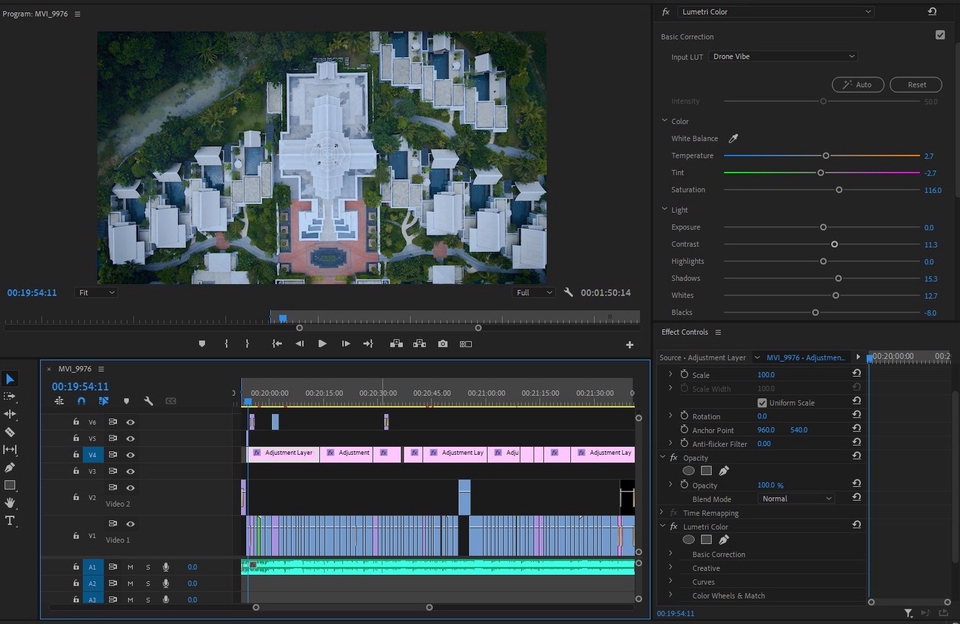Mute audio track A1
The height and width of the screenshot is (624, 960).
(x=130, y=567)
